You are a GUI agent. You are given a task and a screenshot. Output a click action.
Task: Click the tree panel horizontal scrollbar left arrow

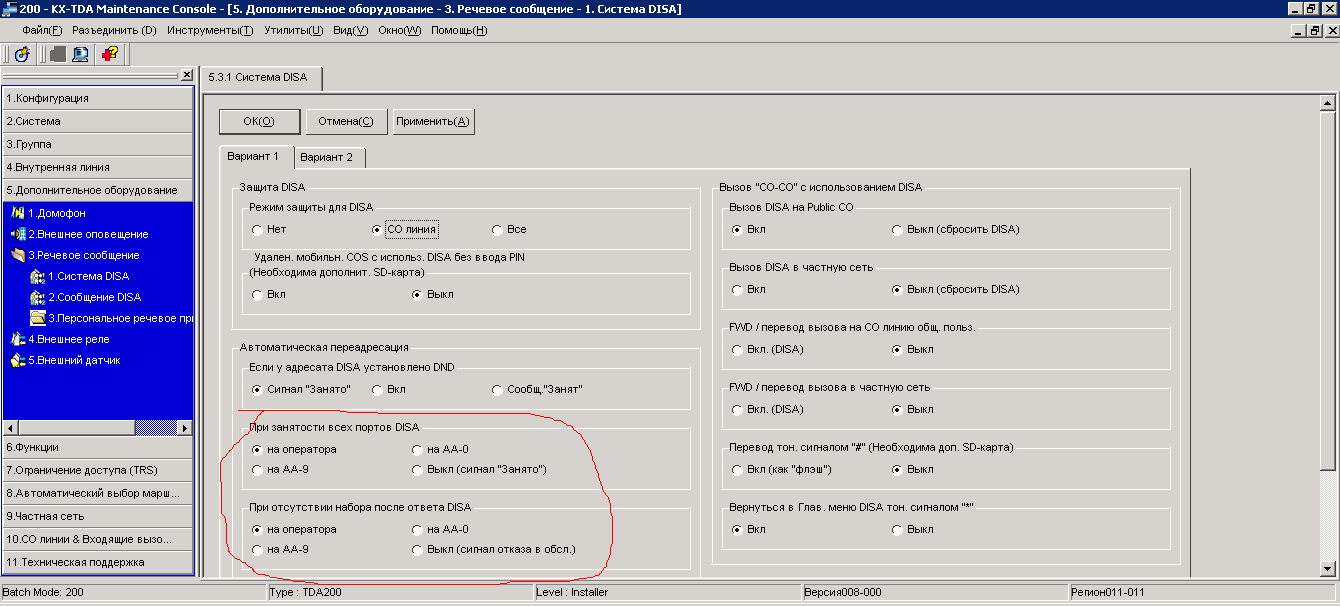click(10, 427)
